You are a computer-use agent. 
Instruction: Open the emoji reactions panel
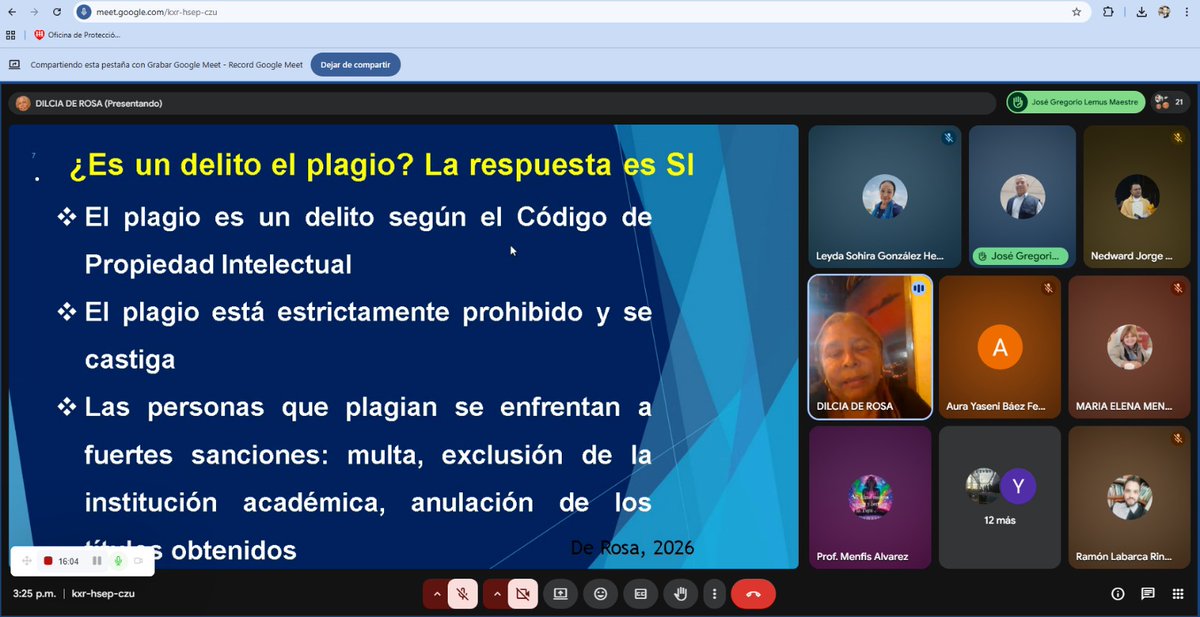point(600,593)
